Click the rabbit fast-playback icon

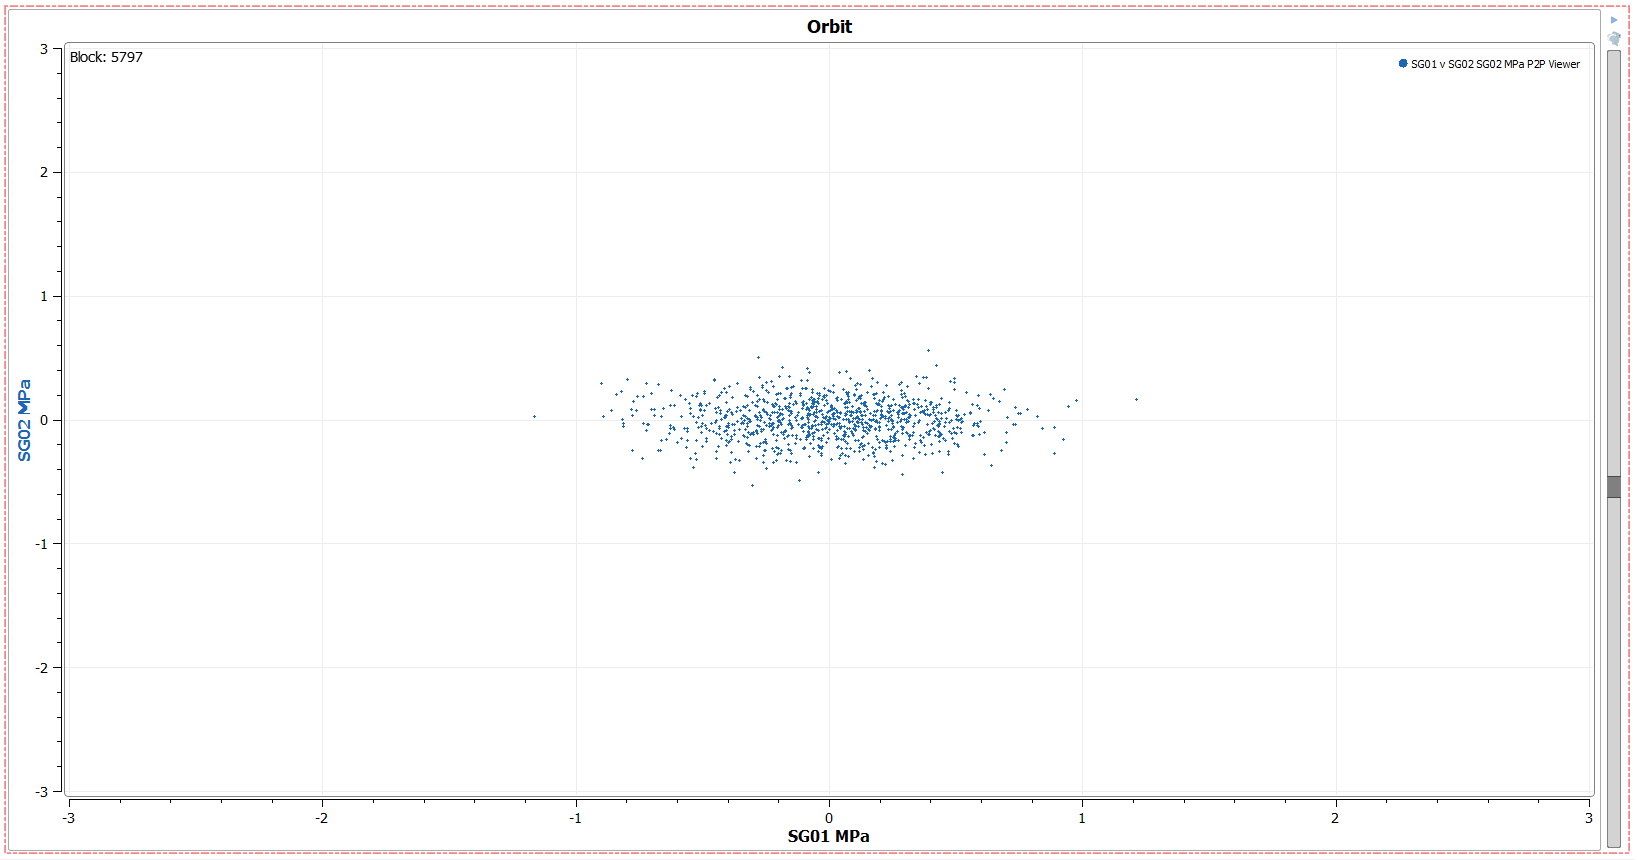1614,38
